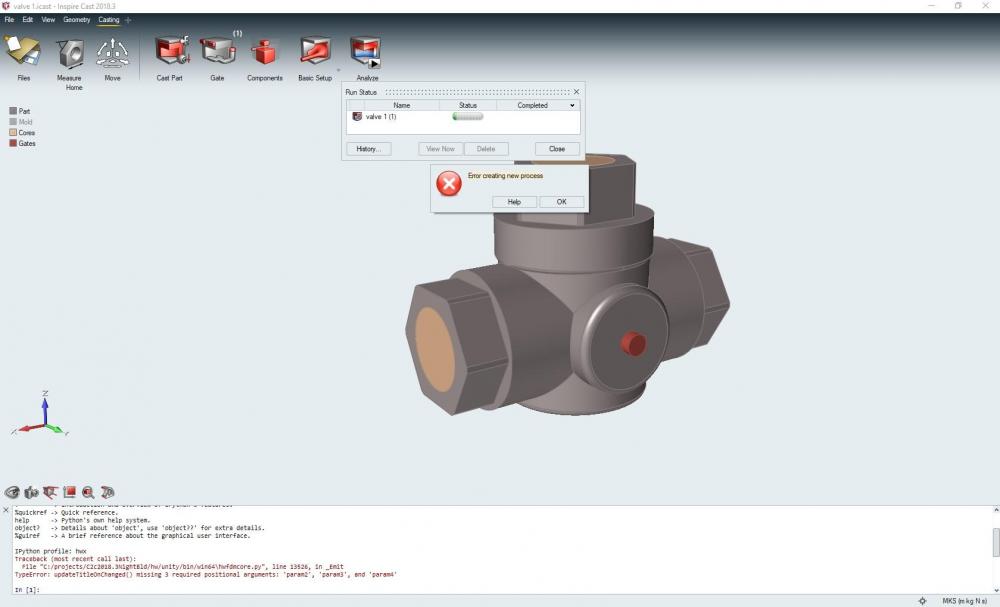Click OK in the error dialog
Viewport: 1000px width, 607px height.
coord(561,201)
